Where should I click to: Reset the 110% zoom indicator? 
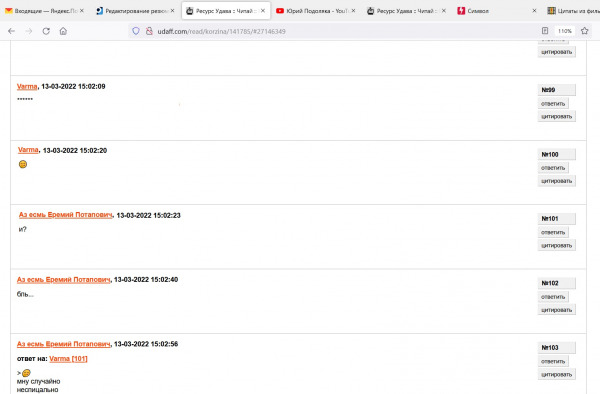tap(564, 31)
